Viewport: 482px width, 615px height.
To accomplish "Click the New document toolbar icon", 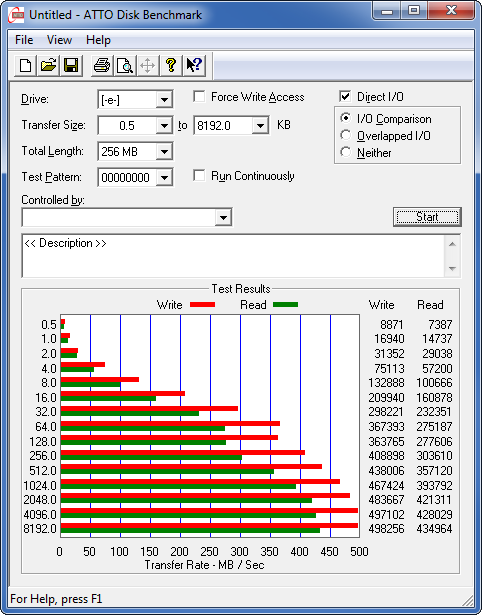I will pos(25,66).
